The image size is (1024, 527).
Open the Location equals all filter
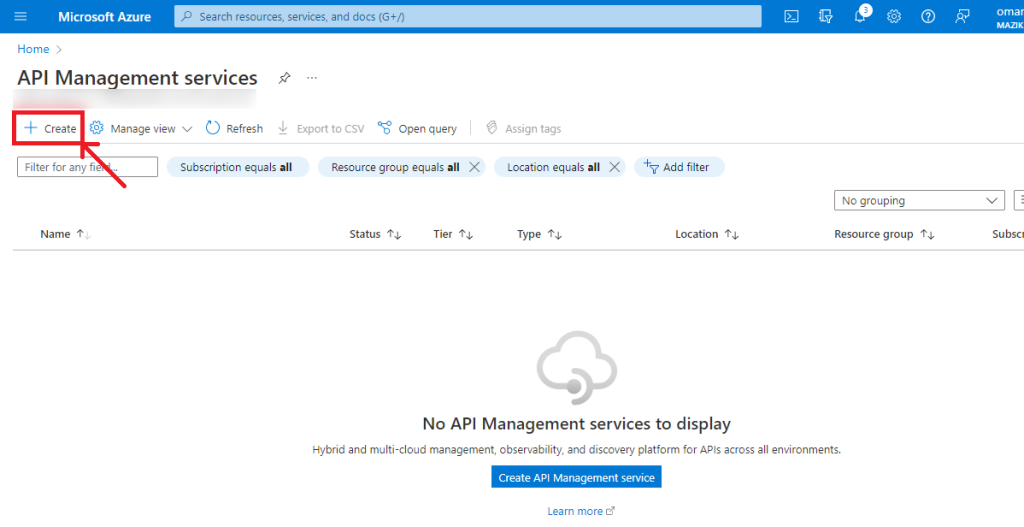[553, 167]
